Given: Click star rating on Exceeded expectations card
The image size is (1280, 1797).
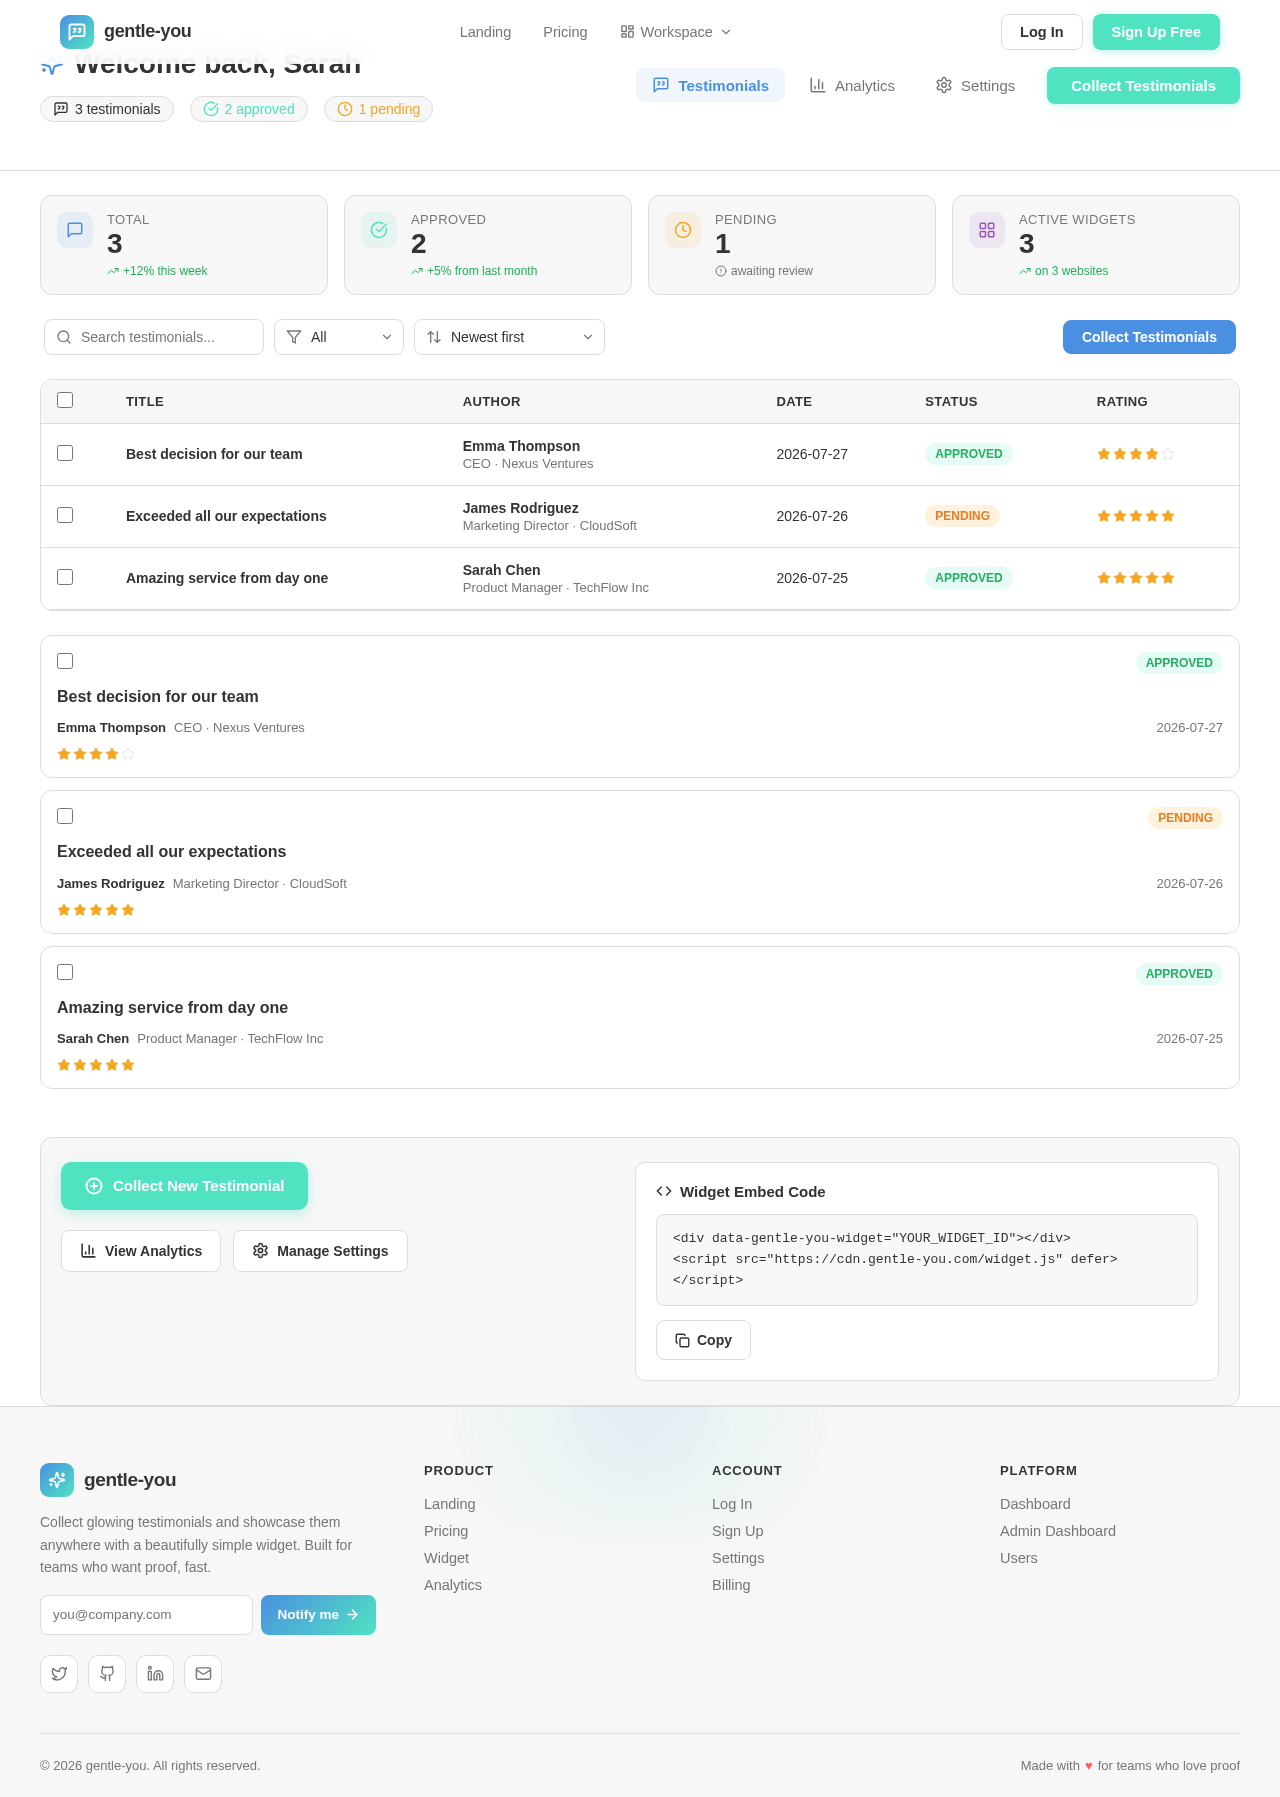Looking at the screenshot, I should [x=96, y=910].
